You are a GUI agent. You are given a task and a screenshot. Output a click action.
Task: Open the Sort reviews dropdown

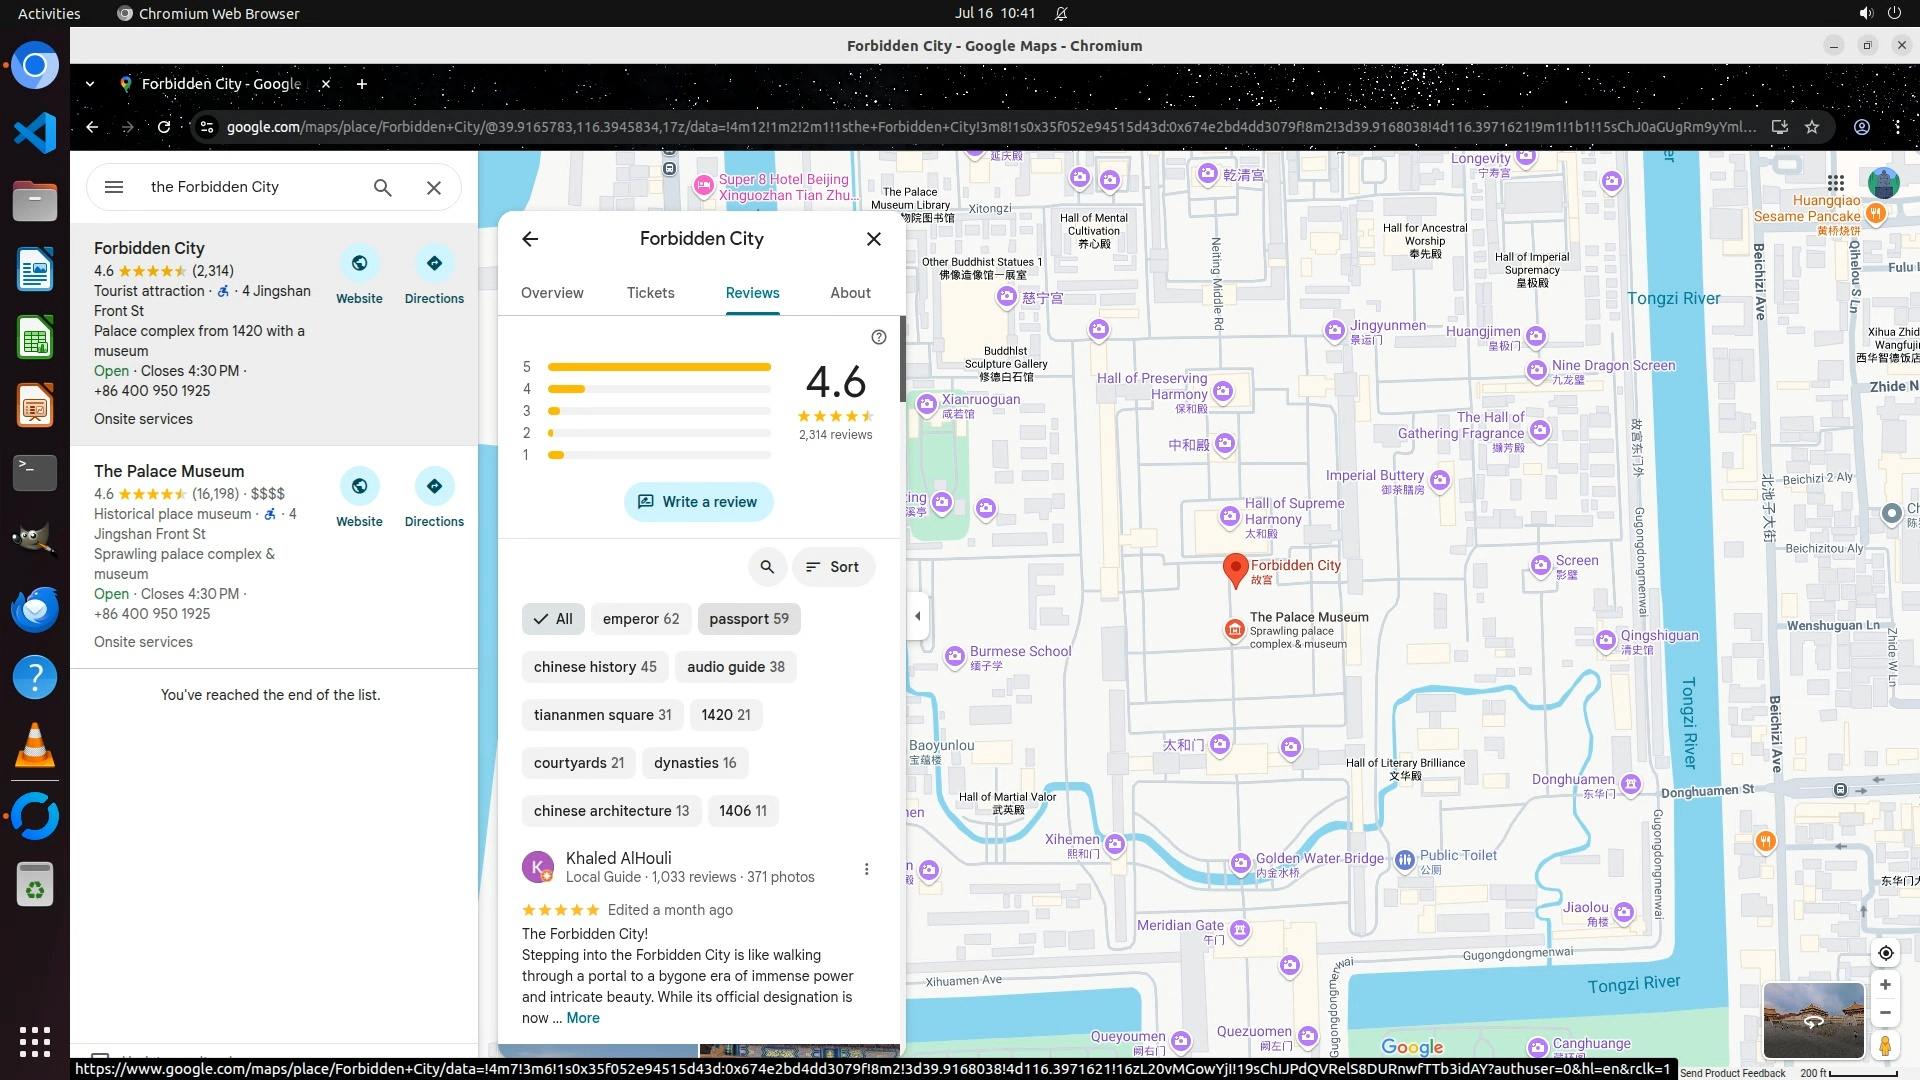pos(833,567)
